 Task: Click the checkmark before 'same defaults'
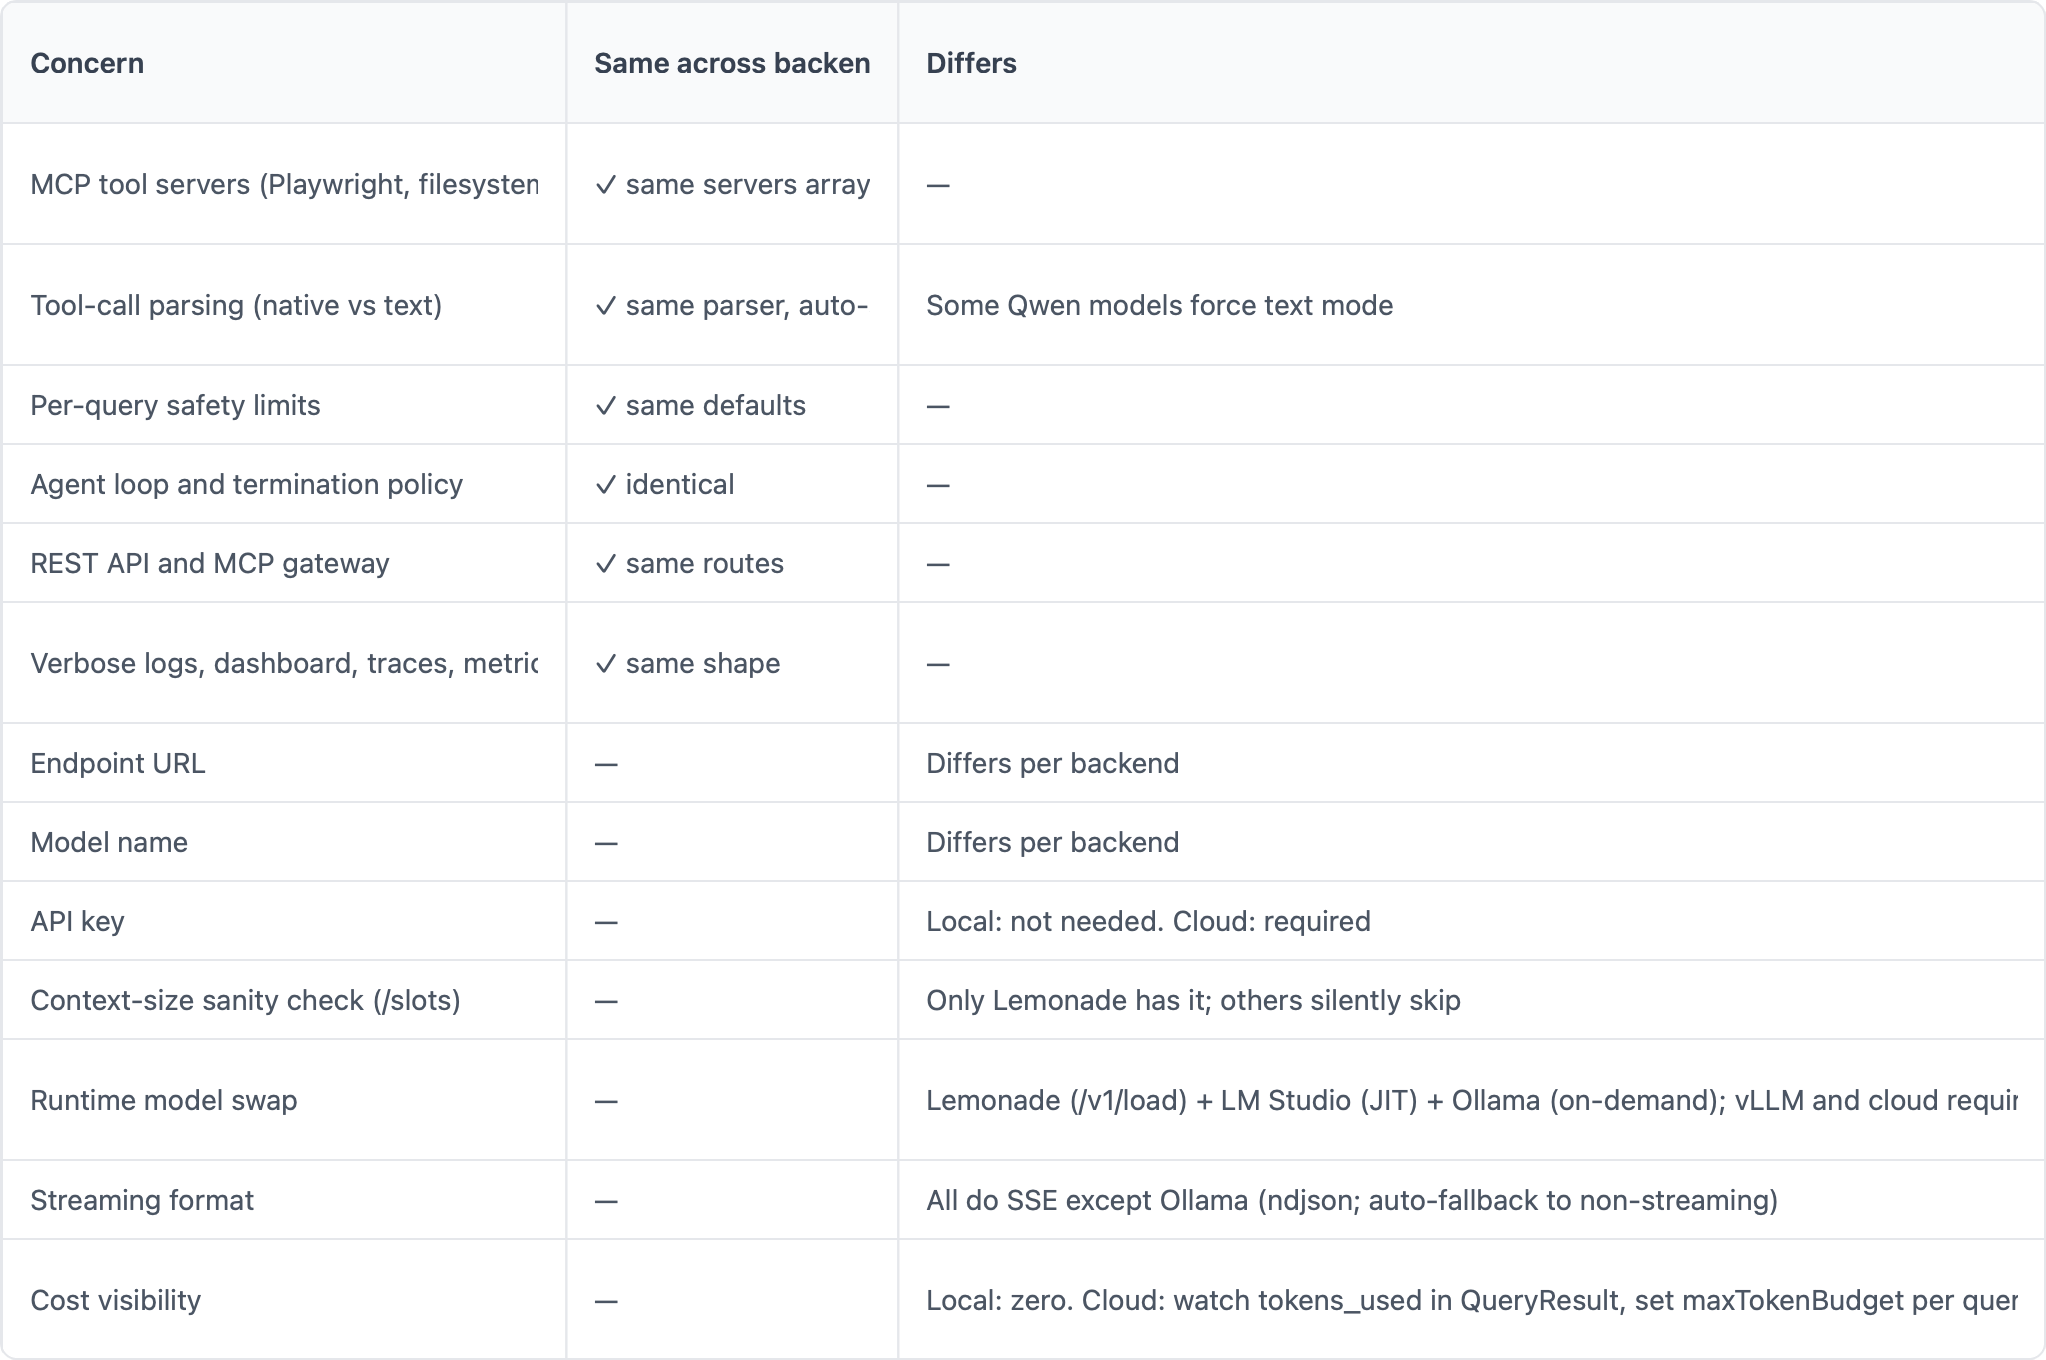[x=605, y=406]
